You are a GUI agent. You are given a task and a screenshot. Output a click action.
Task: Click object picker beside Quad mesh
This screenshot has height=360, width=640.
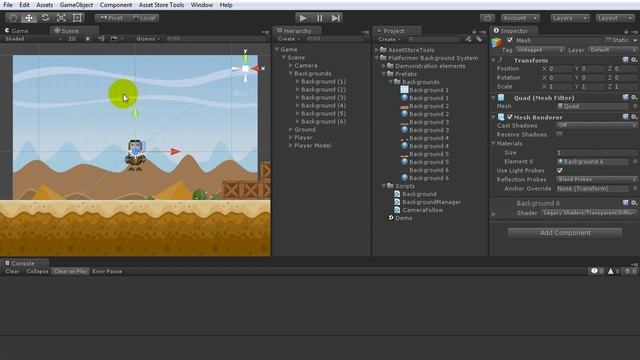coord(635,106)
